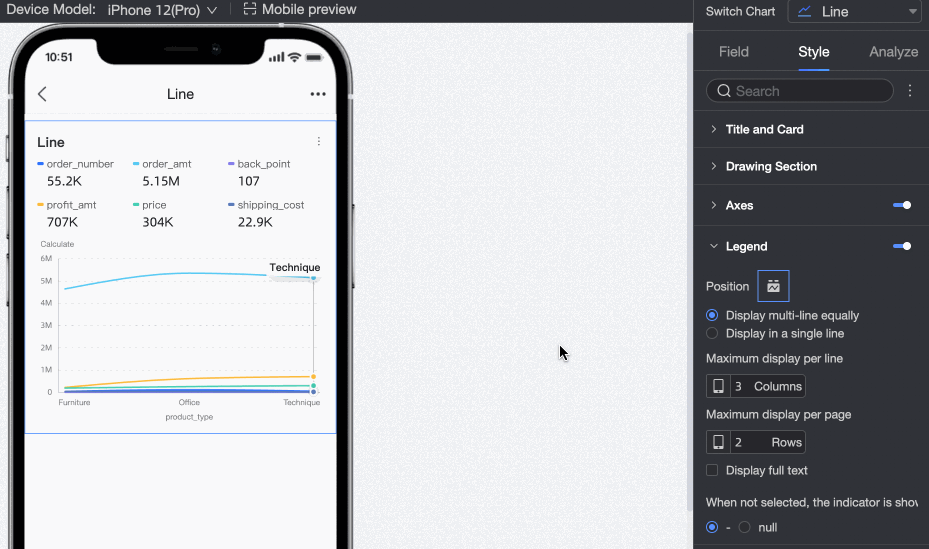The height and width of the screenshot is (549, 929).
Task: Click the Calculate y-axis title
Action: tap(57, 244)
